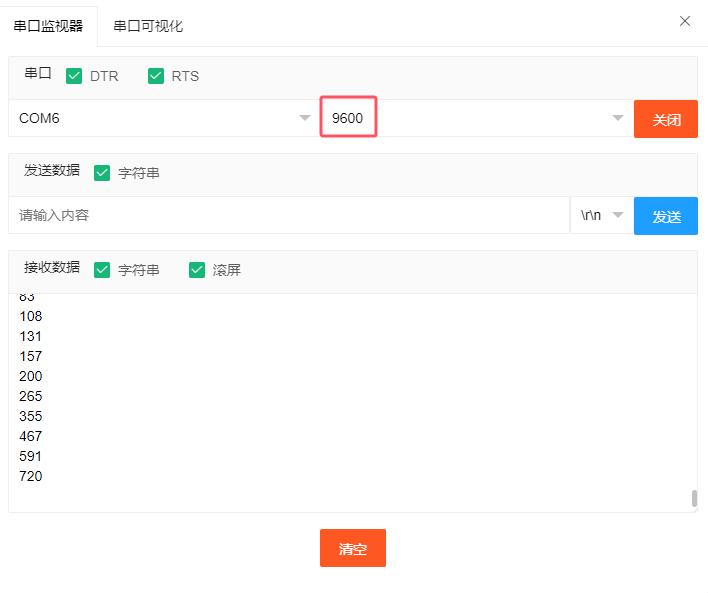Screen dimensions: 708x593
Task: Click received value 720
Action: click(31, 476)
